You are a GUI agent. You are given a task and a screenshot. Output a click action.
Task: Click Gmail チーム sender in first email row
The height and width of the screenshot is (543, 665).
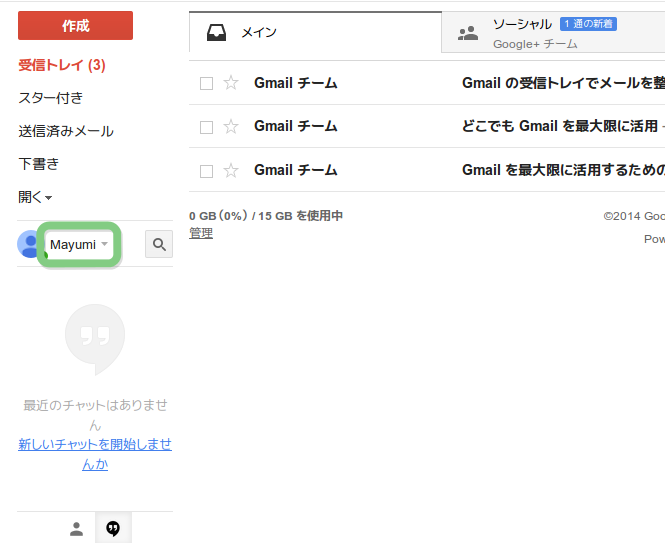coord(296,83)
